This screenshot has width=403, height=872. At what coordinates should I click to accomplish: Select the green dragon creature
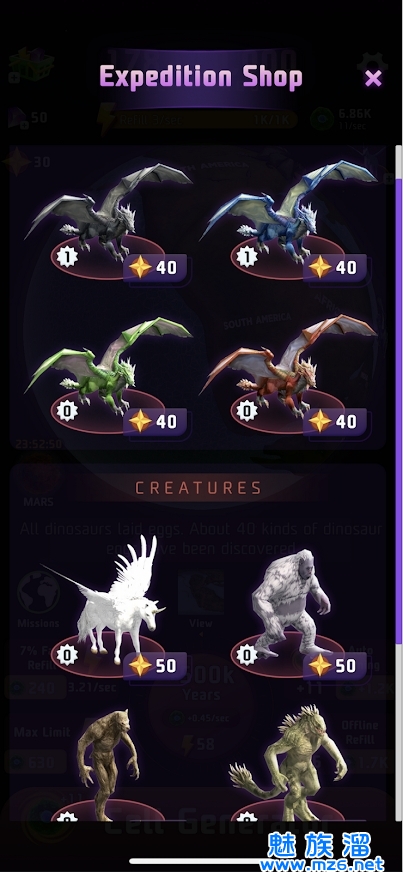click(x=108, y=365)
